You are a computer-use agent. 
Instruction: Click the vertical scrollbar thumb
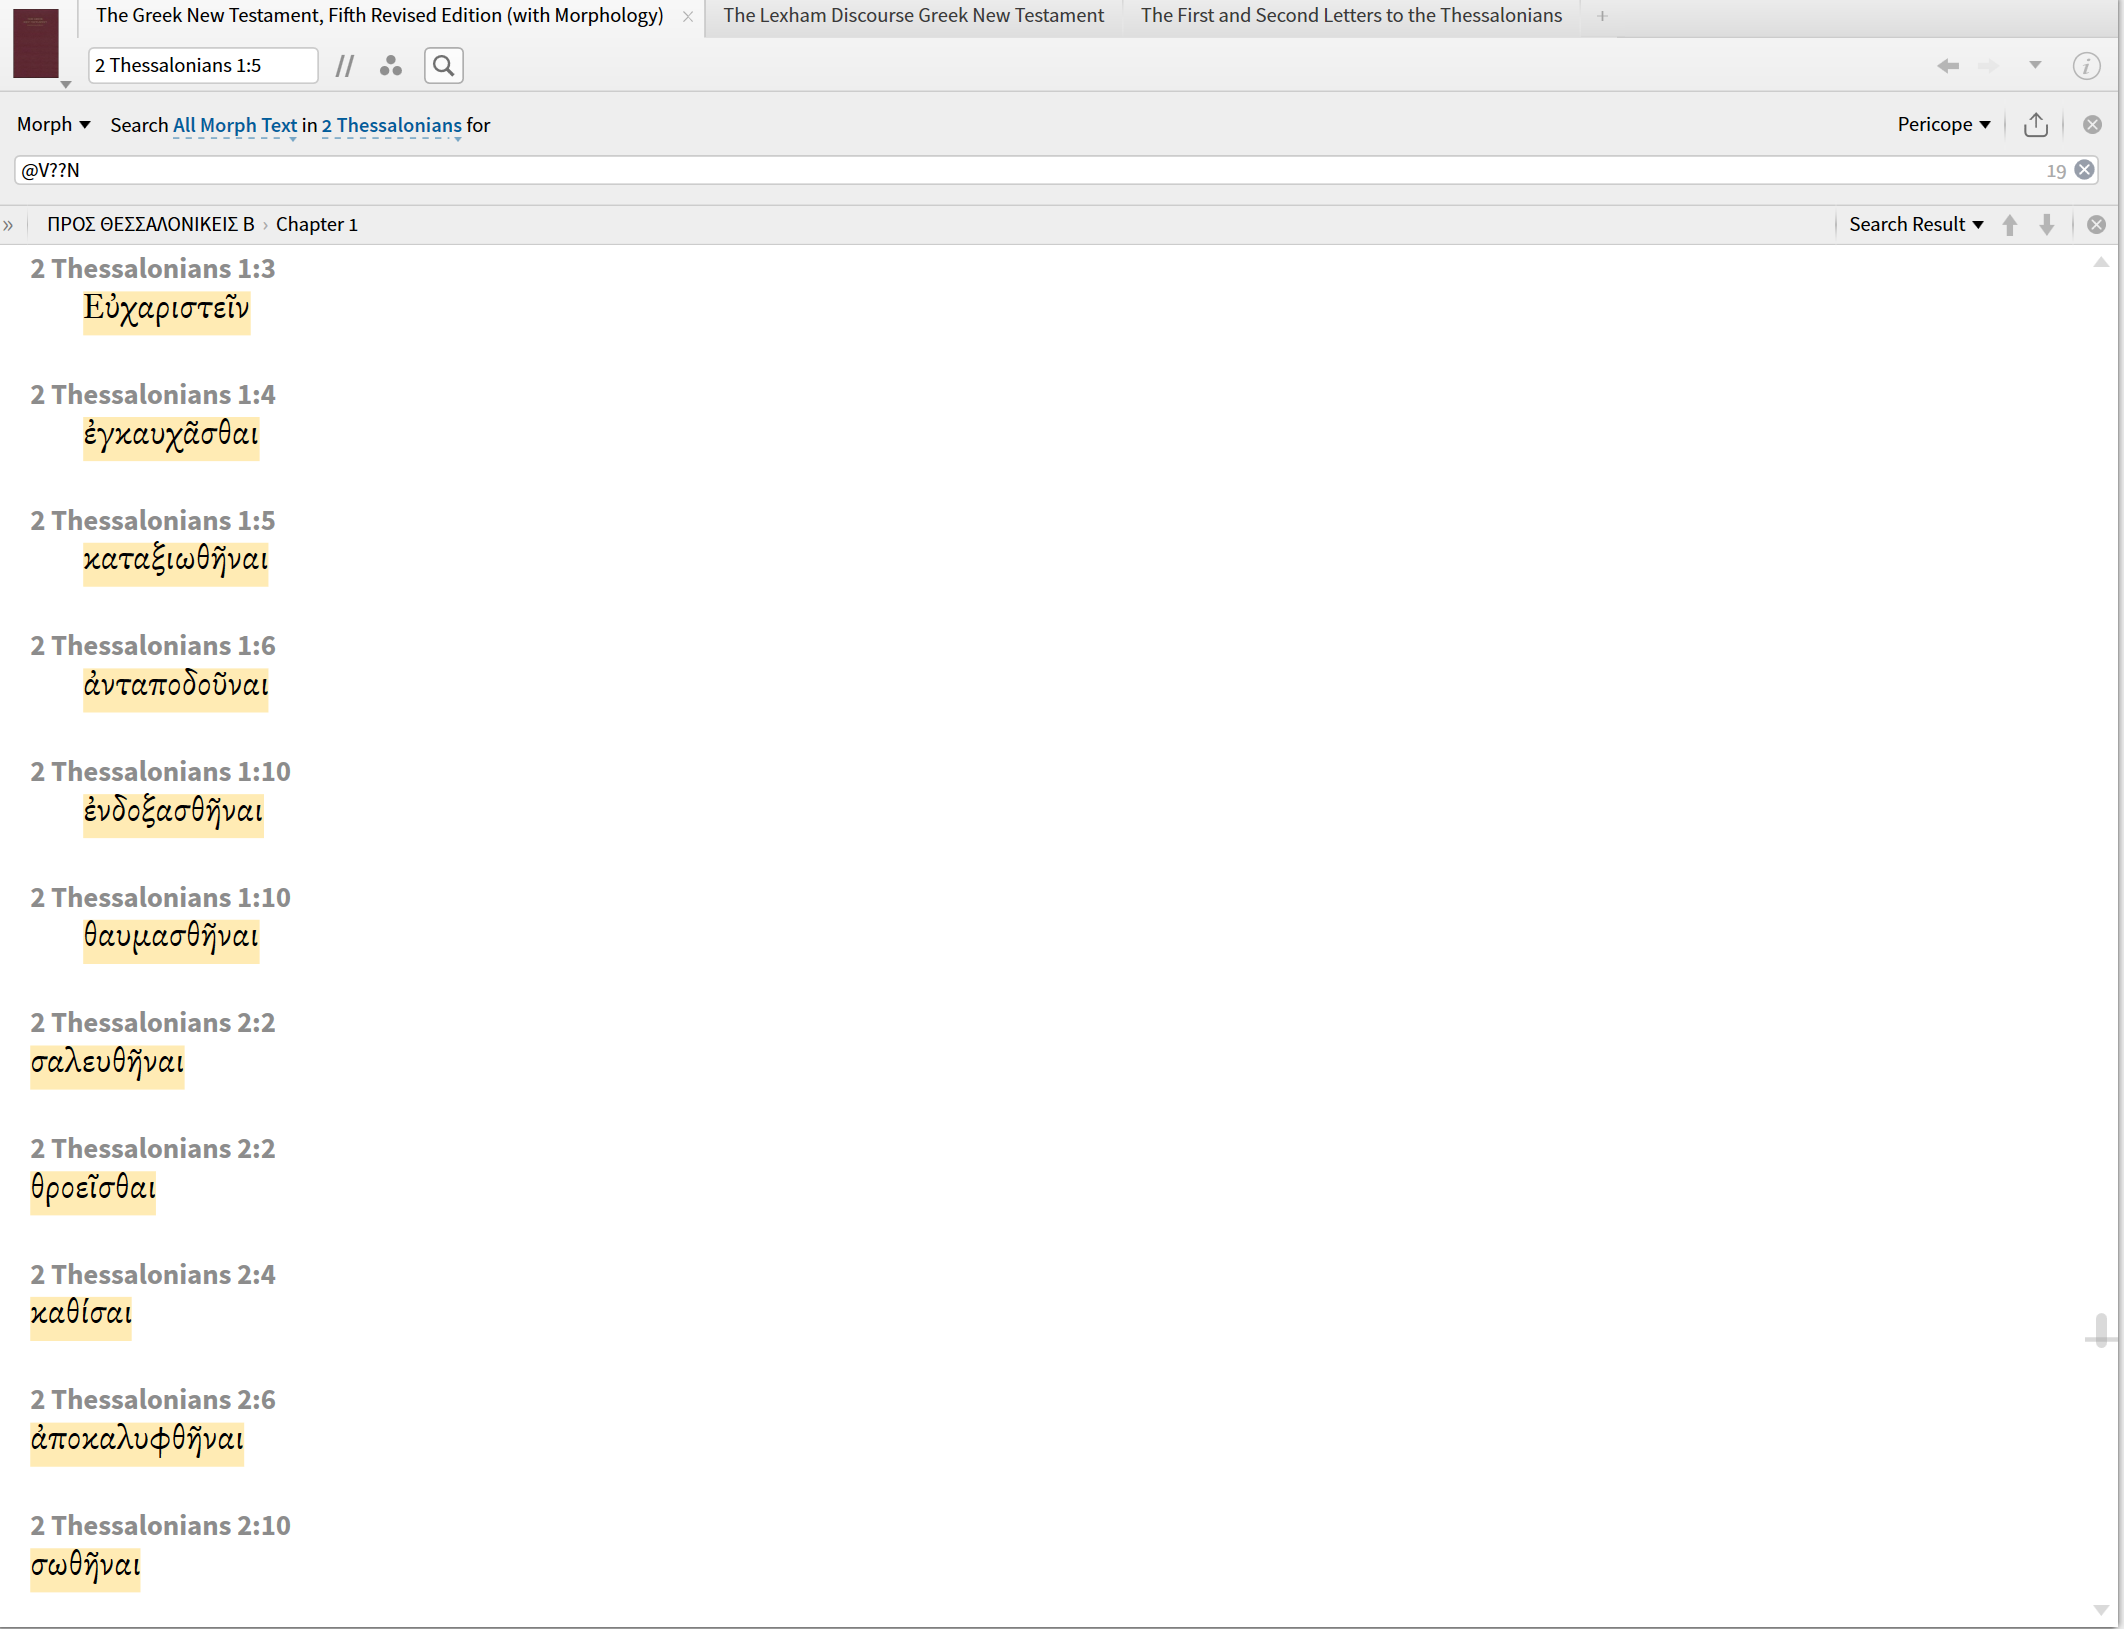(2100, 1330)
